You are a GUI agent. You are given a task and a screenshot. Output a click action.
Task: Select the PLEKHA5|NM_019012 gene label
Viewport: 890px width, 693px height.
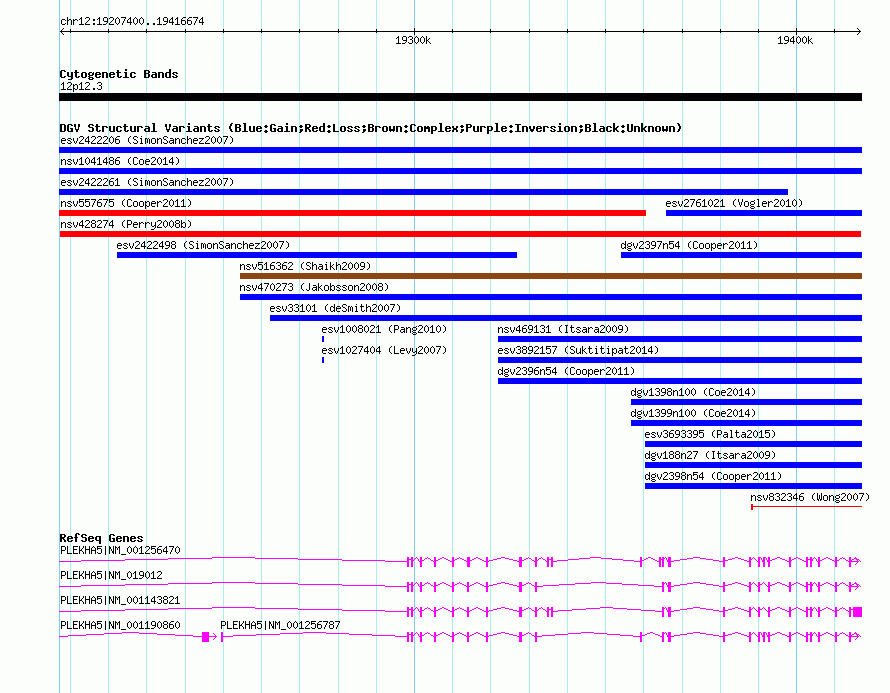click(x=111, y=576)
